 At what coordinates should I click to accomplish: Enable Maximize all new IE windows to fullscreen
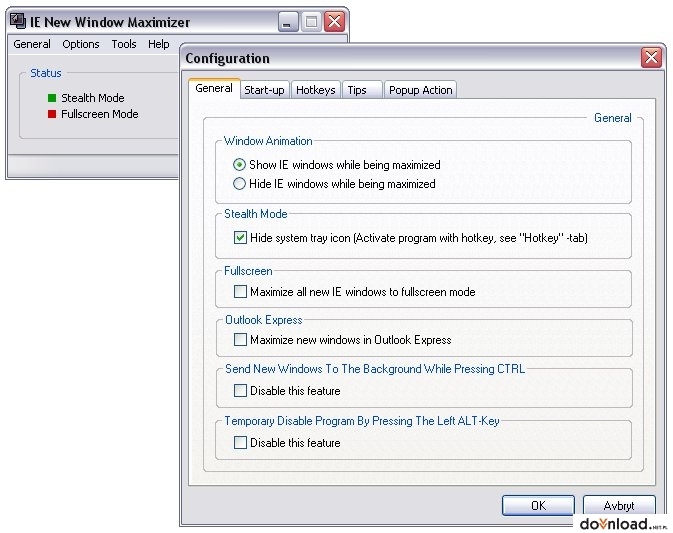(x=240, y=292)
